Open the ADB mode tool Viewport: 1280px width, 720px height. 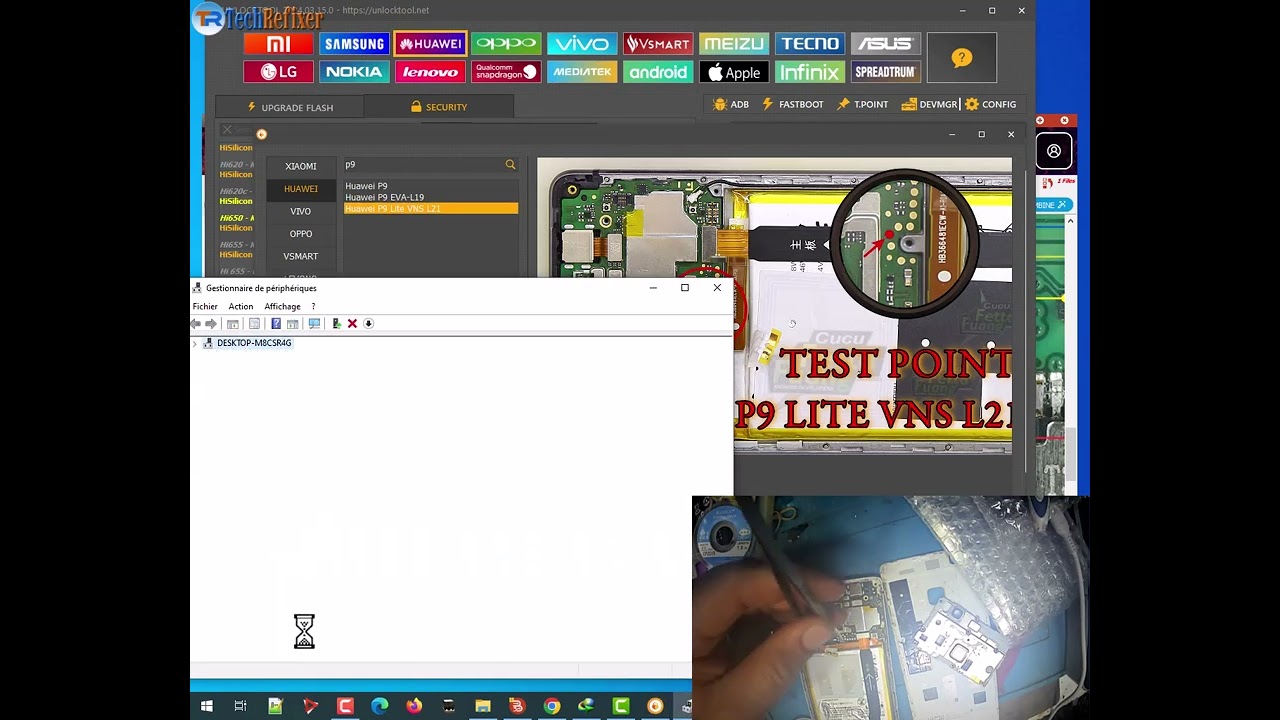(x=731, y=104)
